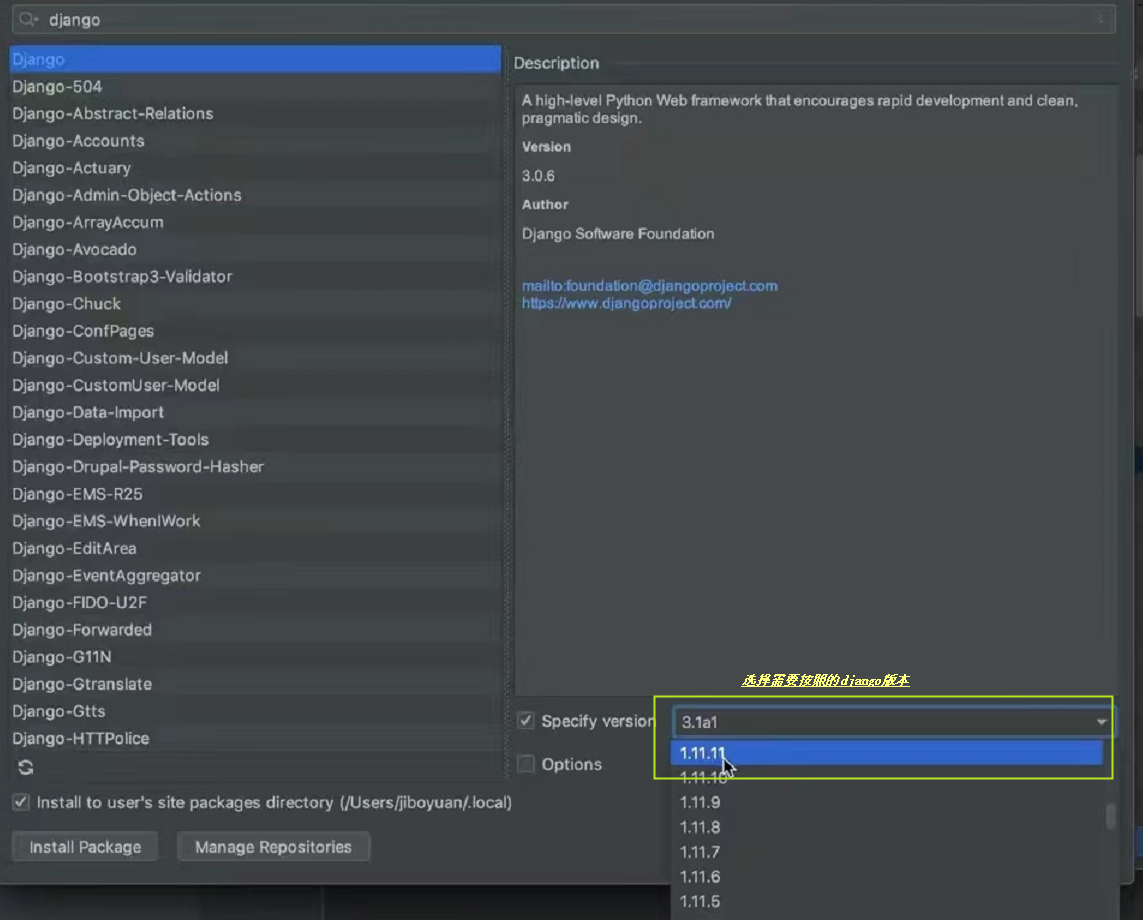Select the Django-Bootstrap3-Validator package

click(x=255, y=276)
